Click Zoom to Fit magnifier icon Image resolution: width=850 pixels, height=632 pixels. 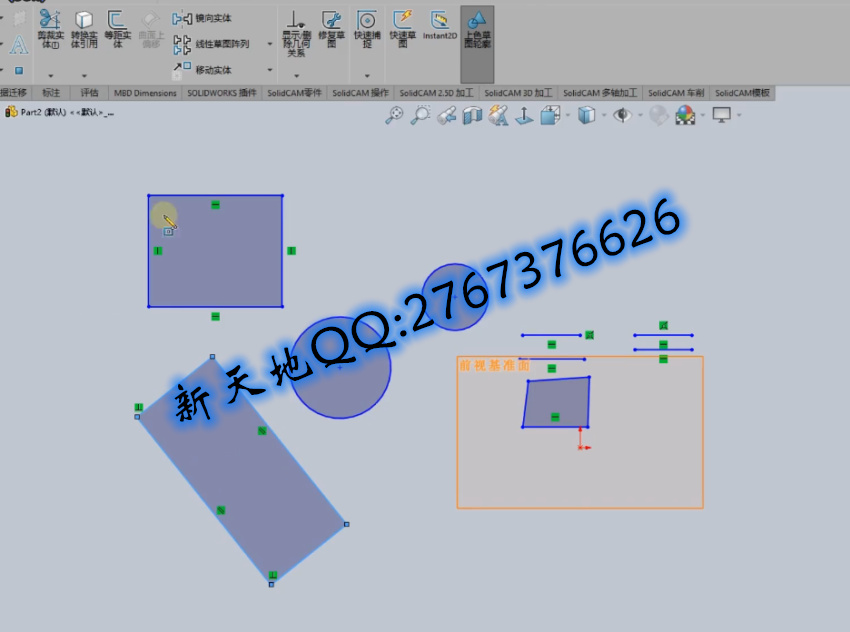coord(395,116)
